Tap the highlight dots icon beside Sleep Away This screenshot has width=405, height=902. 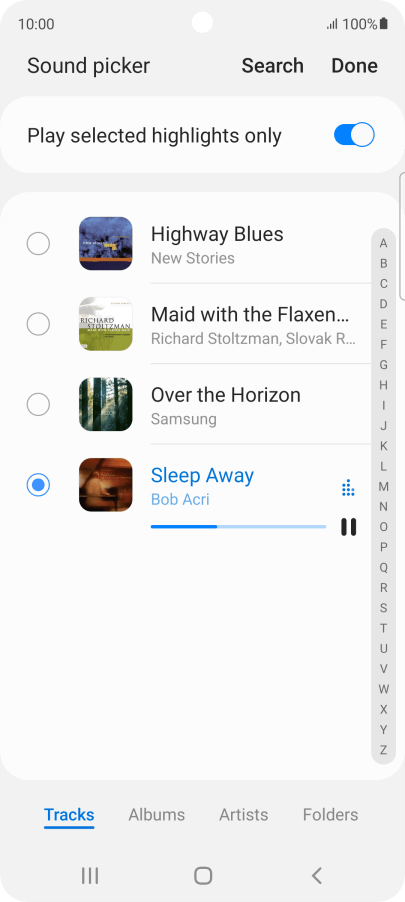tap(348, 488)
